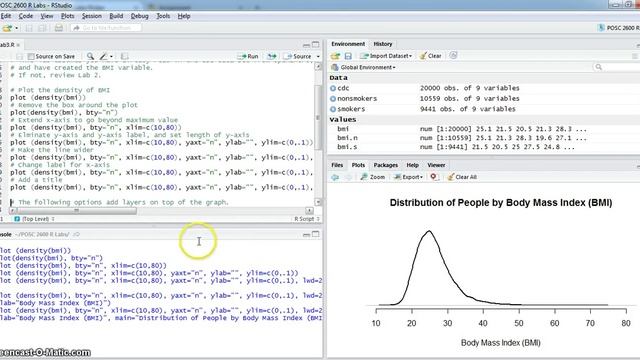Open the Top Level scope selector
This screenshot has width=640, height=360.
(35, 219)
